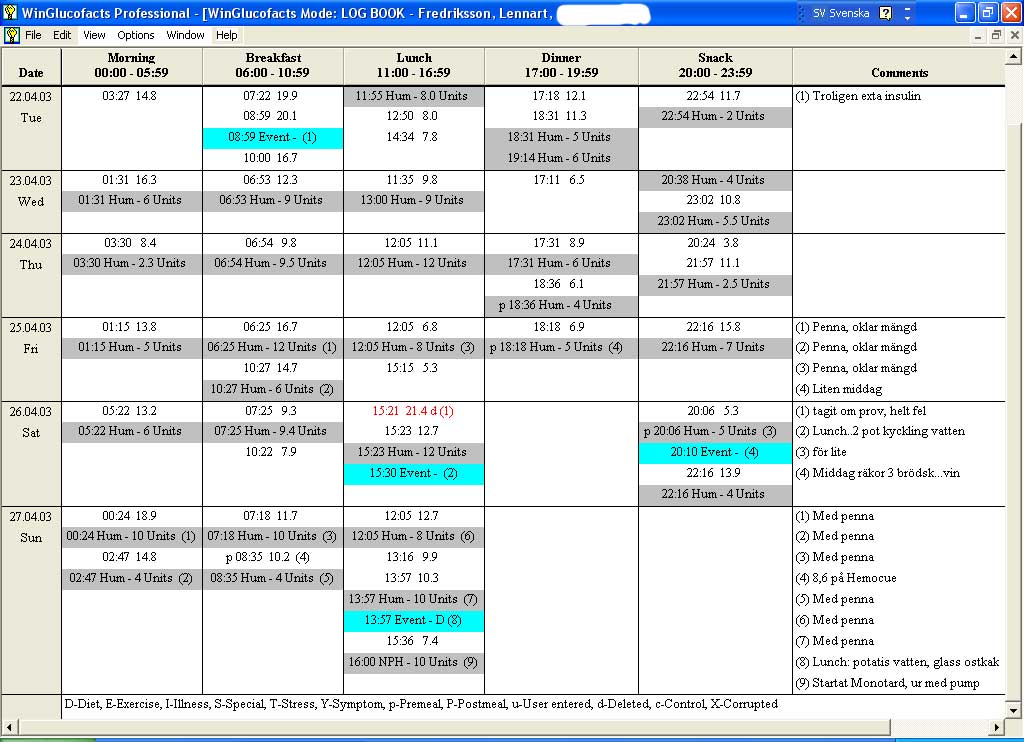
Task: Select the '00:24 Hum - 10 Units (1)' entry
Action: tap(131, 537)
